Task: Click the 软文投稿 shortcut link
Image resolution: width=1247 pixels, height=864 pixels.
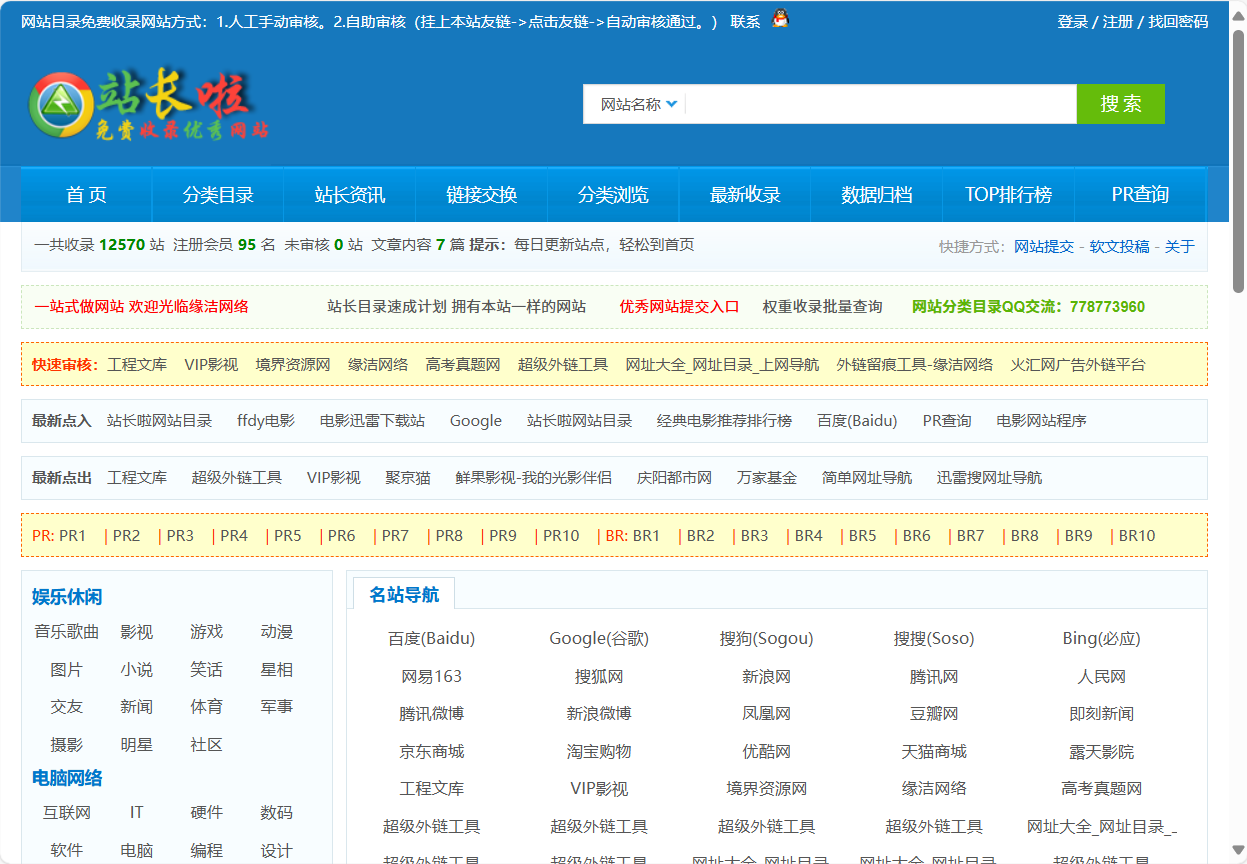Action: pyautogui.click(x=1119, y=246)
